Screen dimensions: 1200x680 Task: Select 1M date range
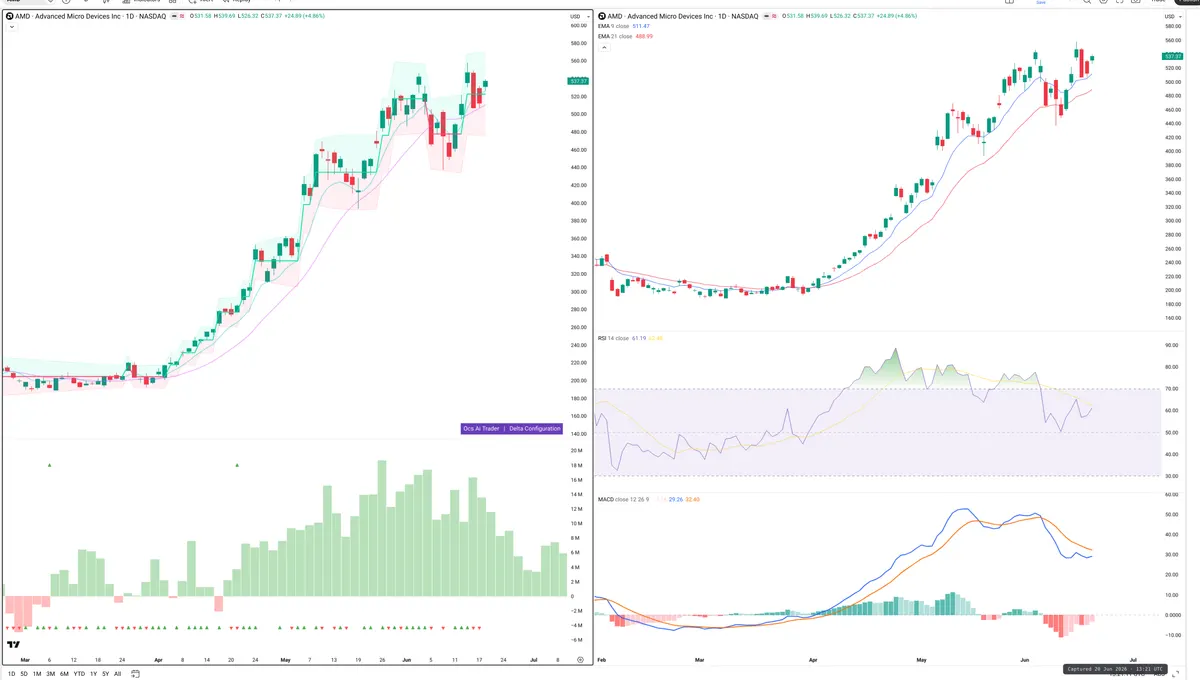pyautogui.click(x=37, y=674)
